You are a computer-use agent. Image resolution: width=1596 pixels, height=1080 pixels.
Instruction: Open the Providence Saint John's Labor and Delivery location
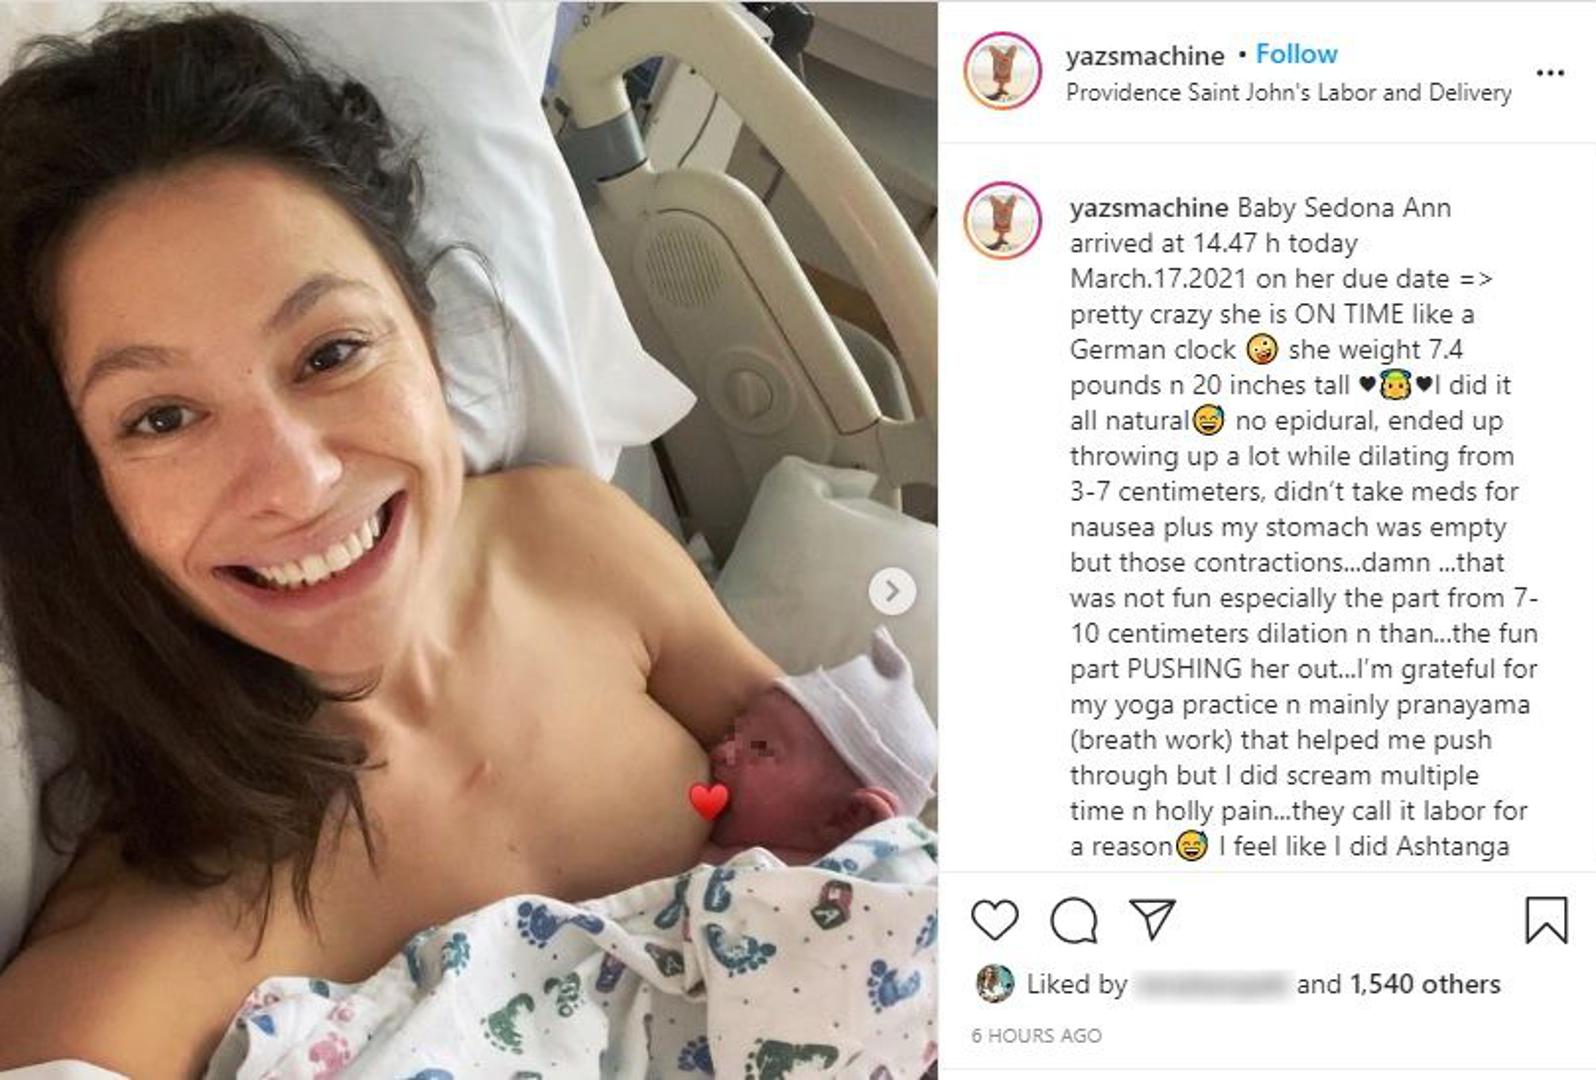1288,92
